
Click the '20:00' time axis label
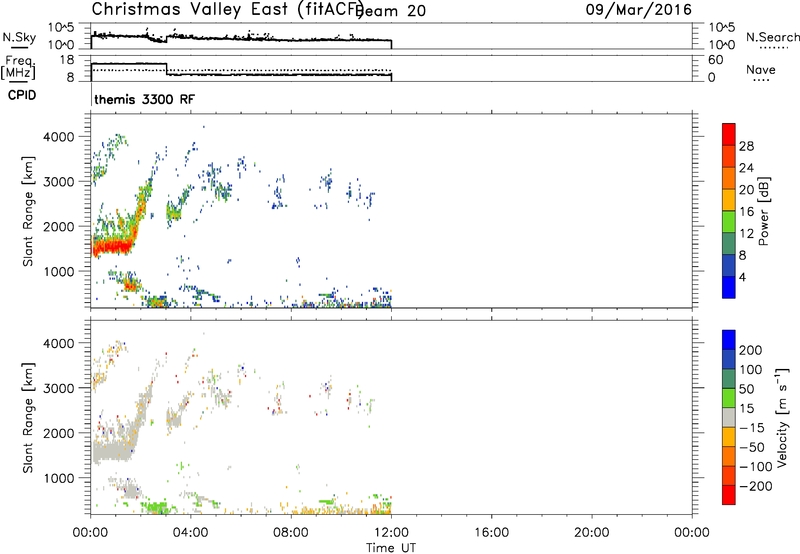(592, 533)
